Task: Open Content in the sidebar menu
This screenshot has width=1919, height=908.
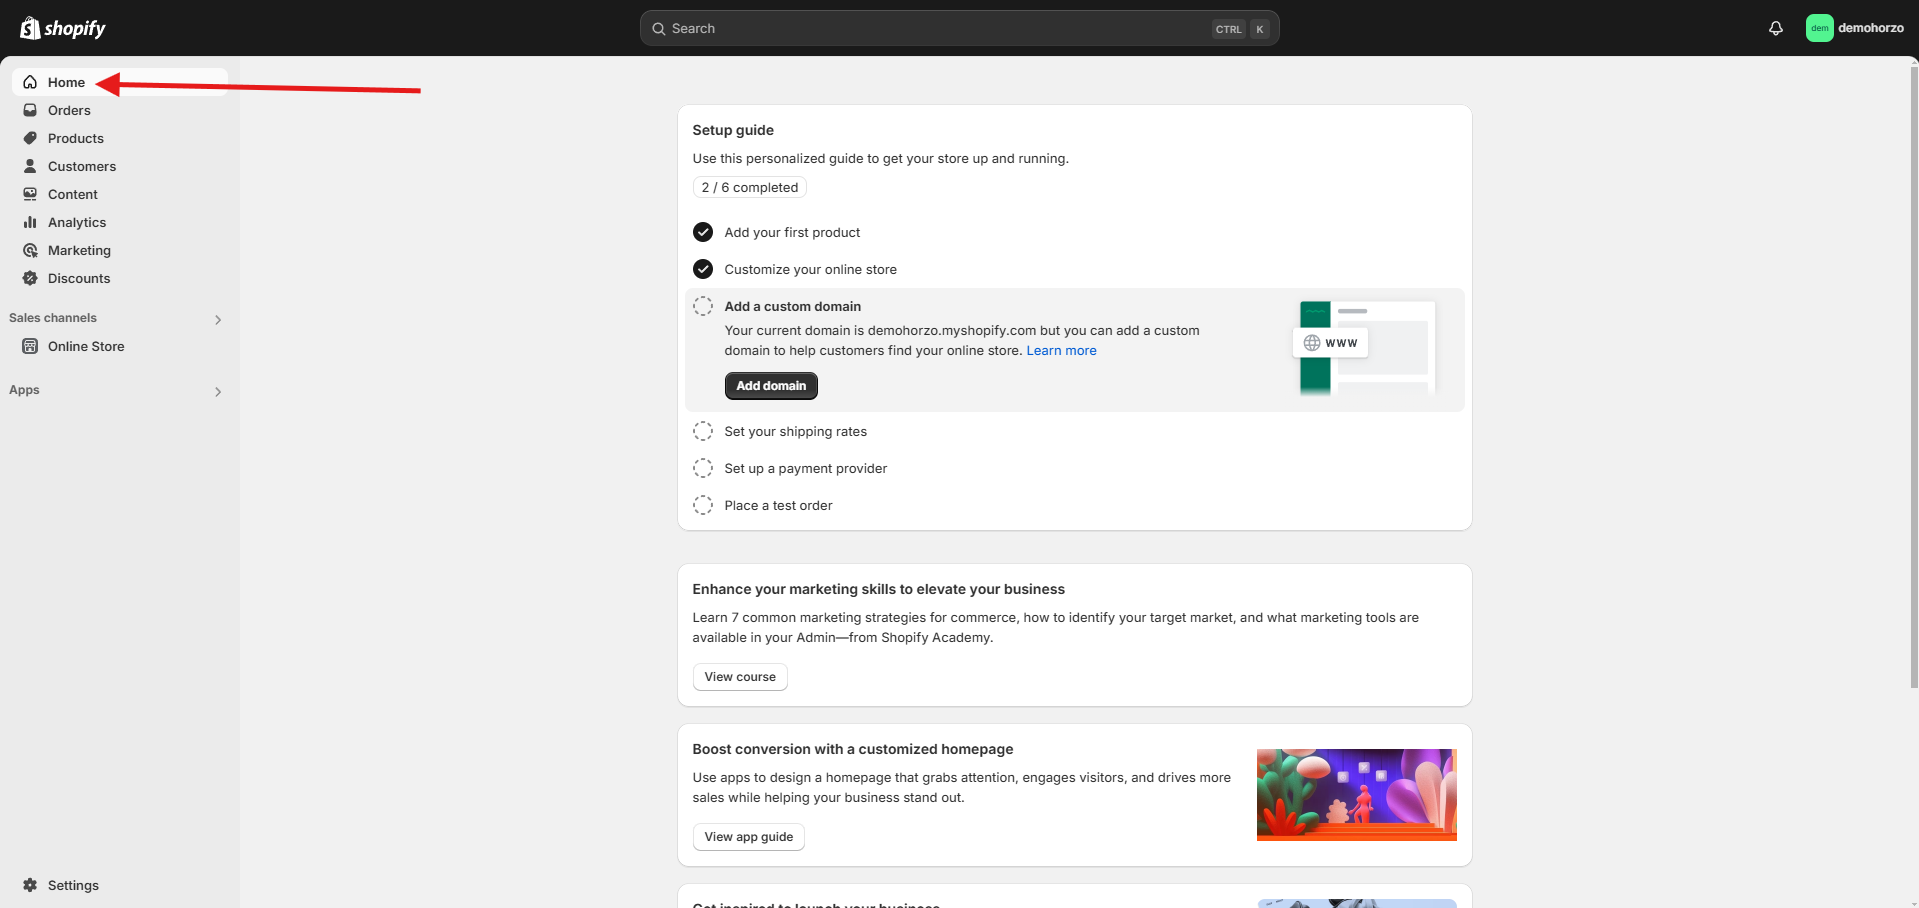Action: point(72,194)
